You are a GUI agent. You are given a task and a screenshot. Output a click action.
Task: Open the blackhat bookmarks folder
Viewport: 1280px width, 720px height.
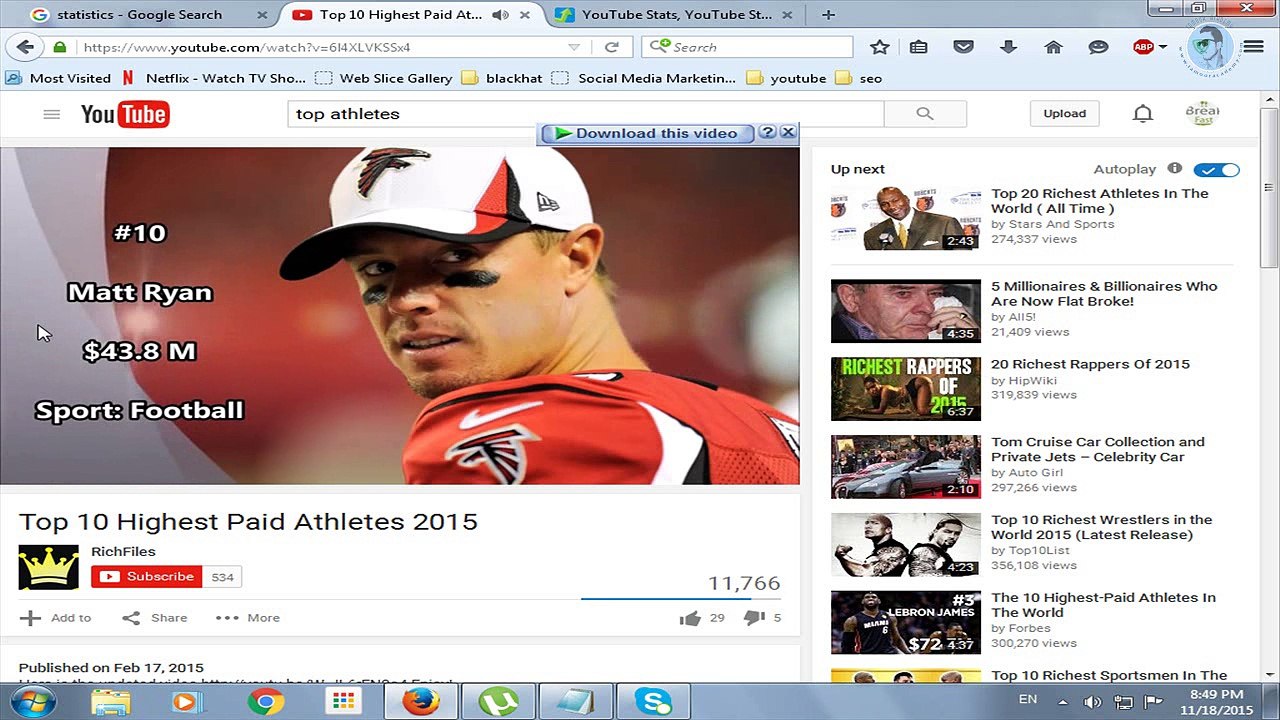click(502, 78)
